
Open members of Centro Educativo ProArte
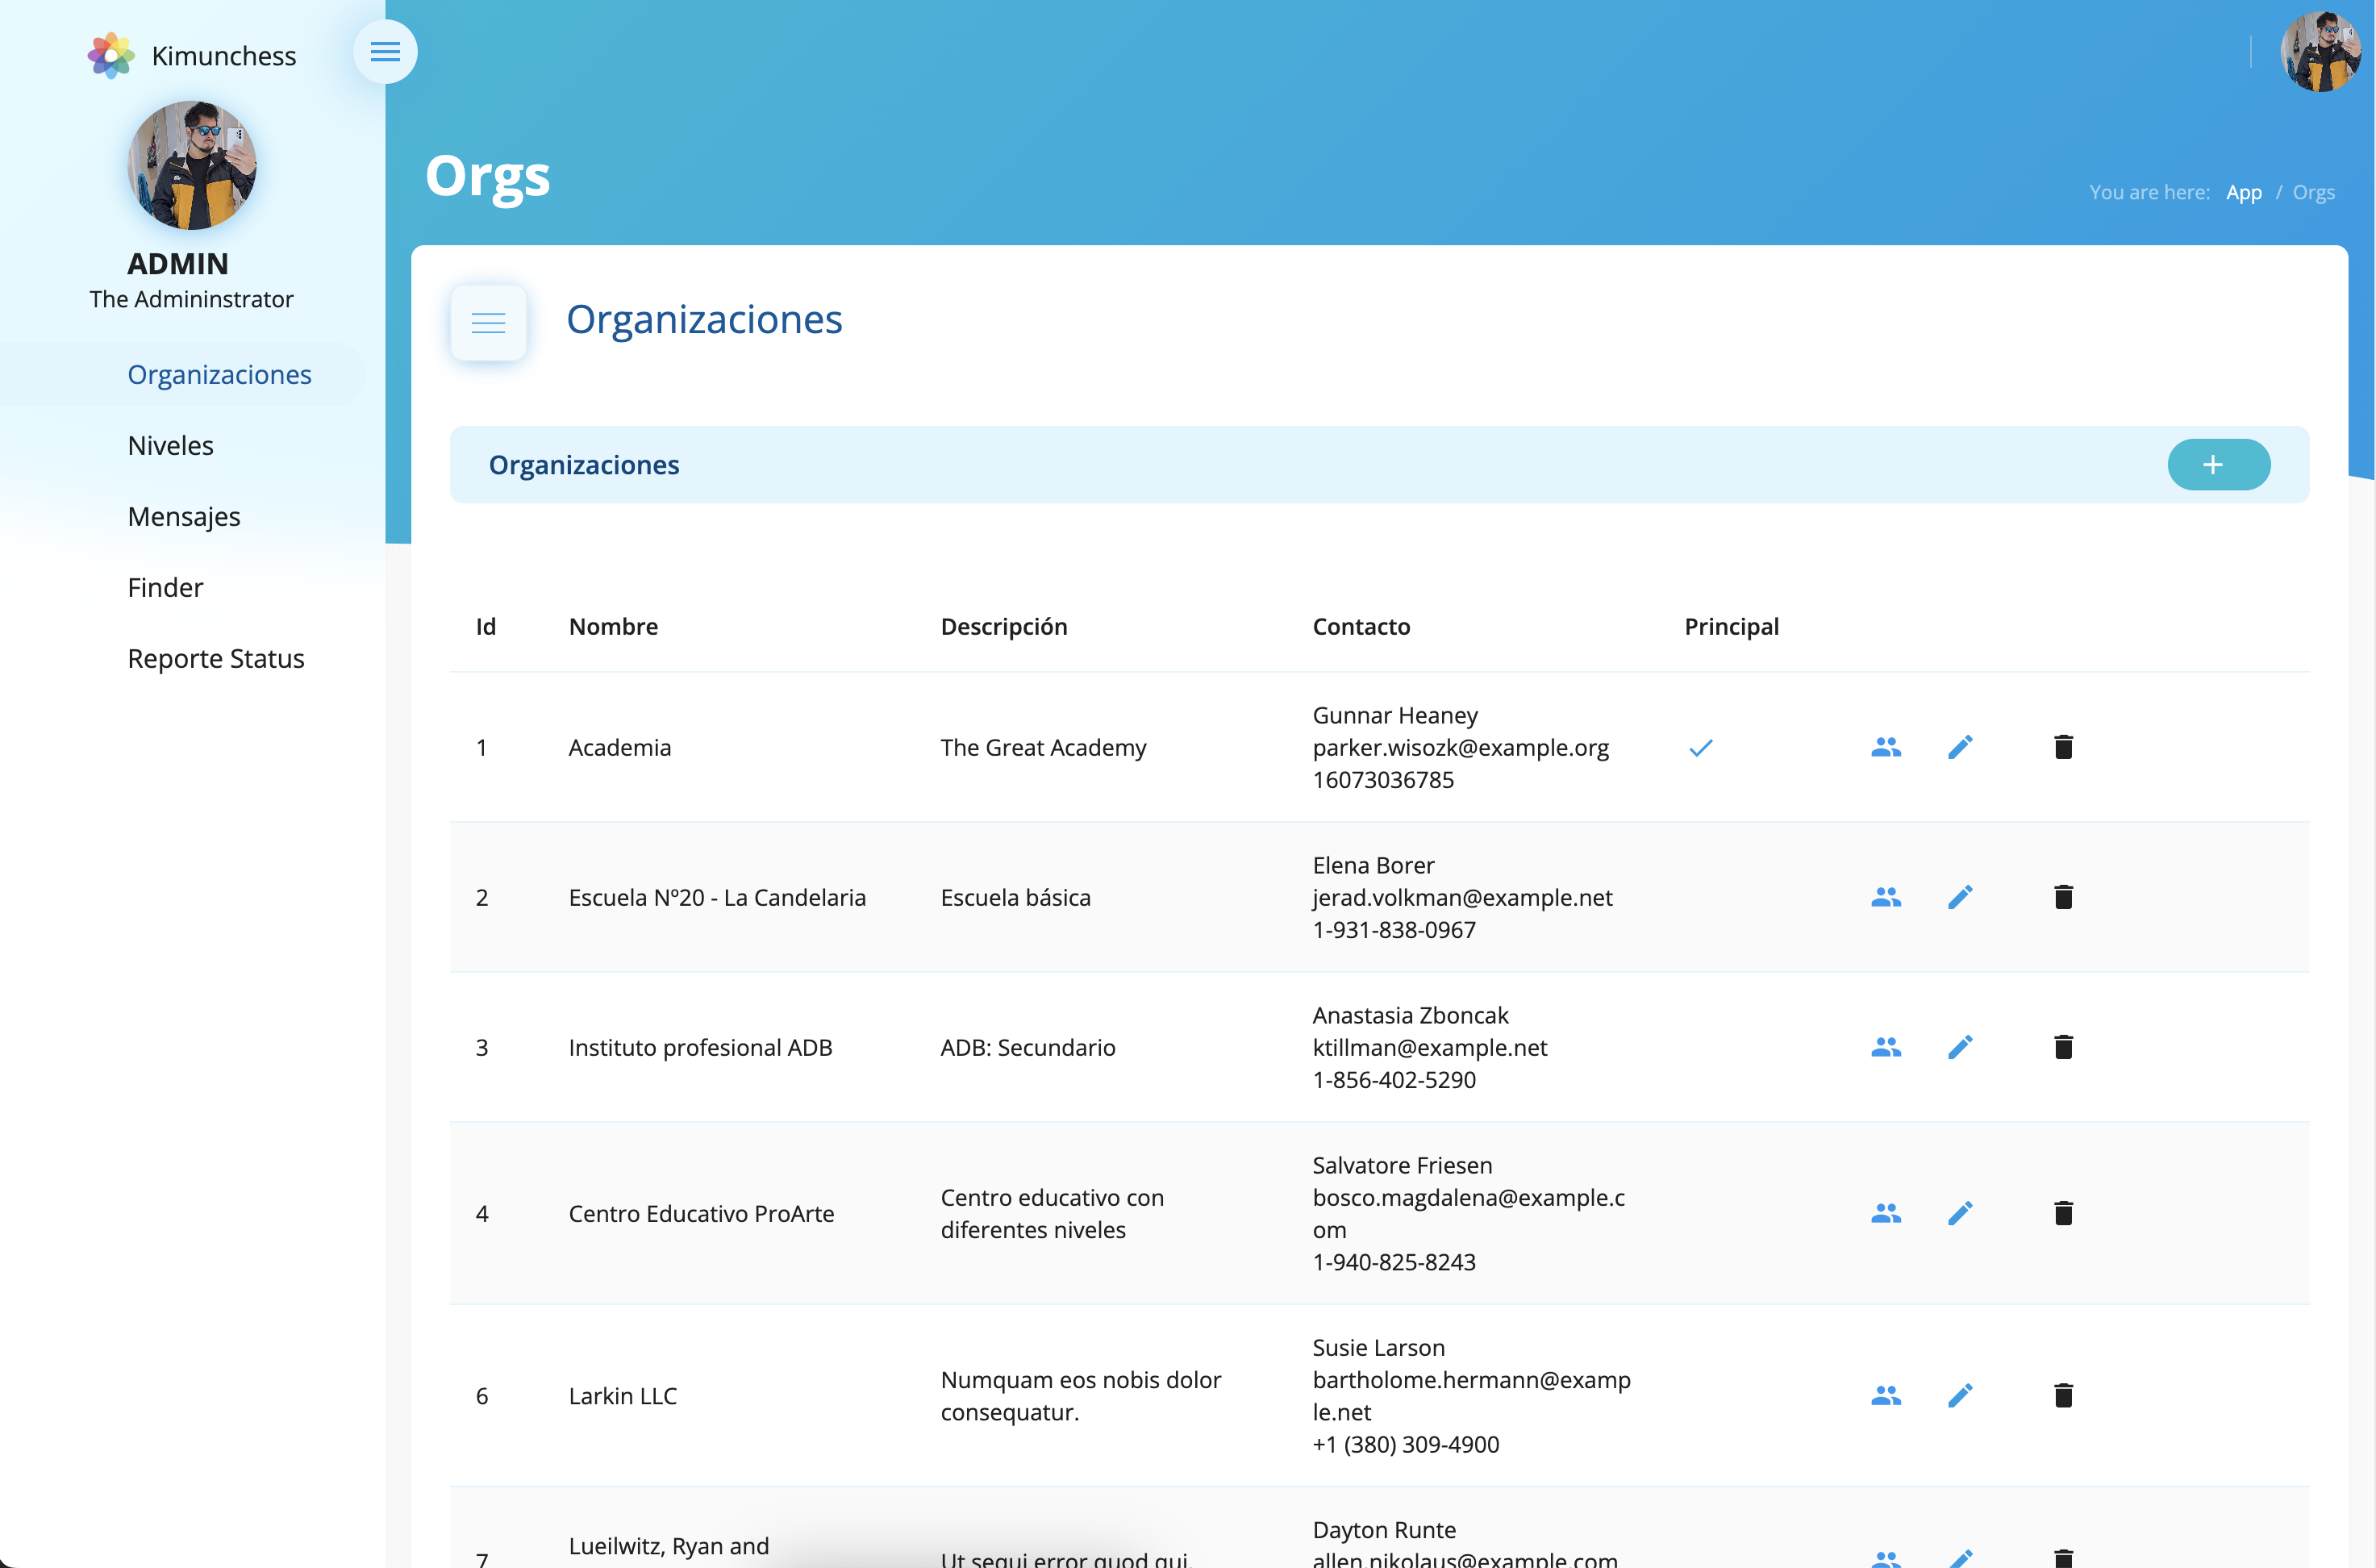tap(1885, 1213)
